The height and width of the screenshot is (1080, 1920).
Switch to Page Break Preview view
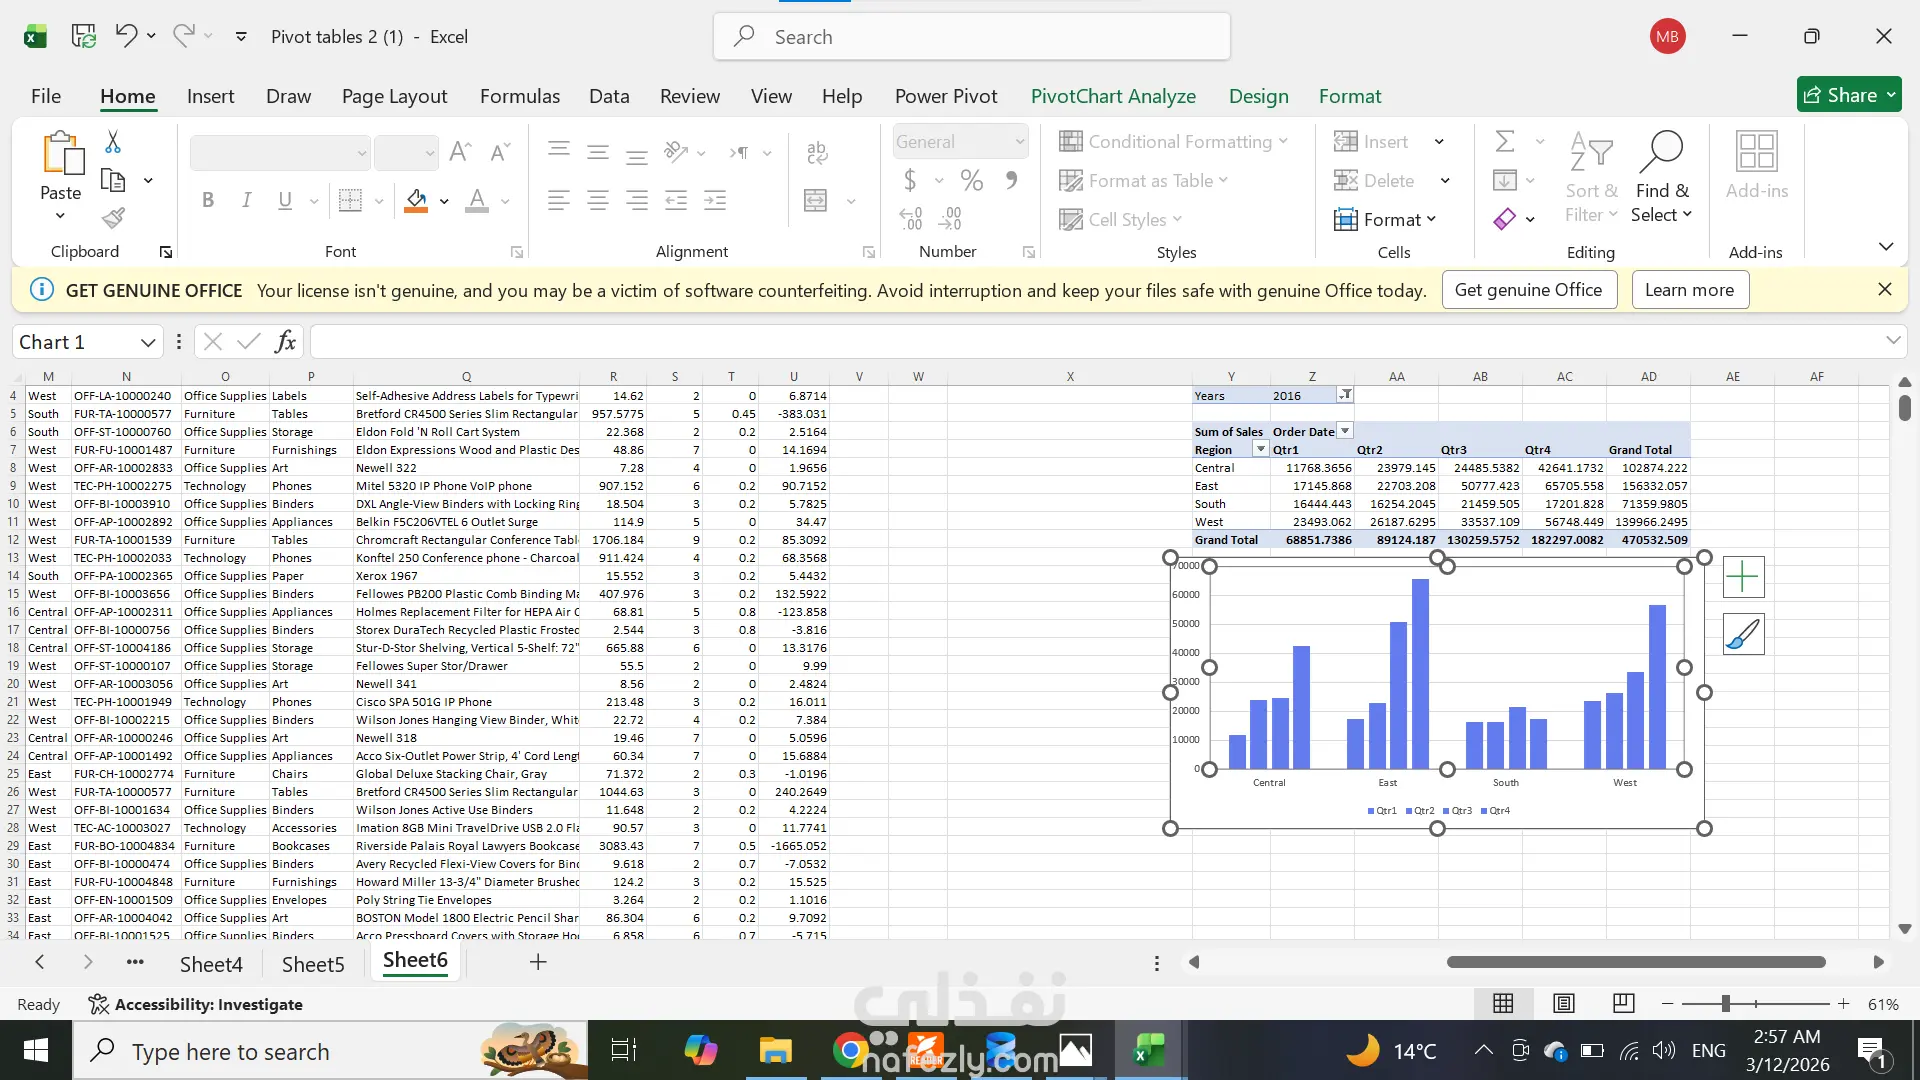(x=1623, y=1003)
